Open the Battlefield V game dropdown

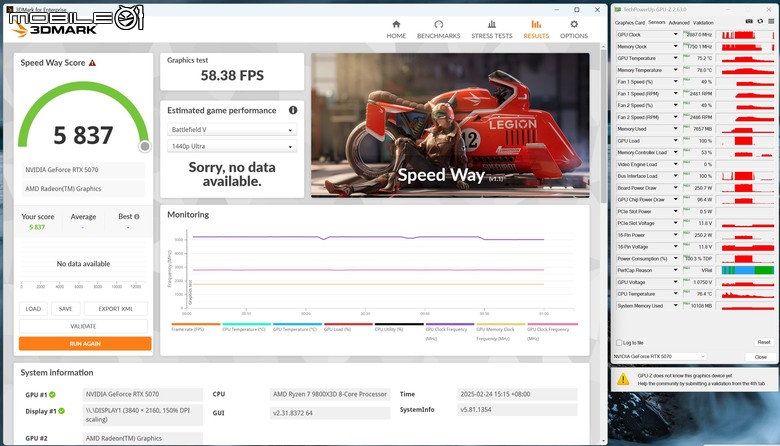pyautogui.click(x=232, y=130)
